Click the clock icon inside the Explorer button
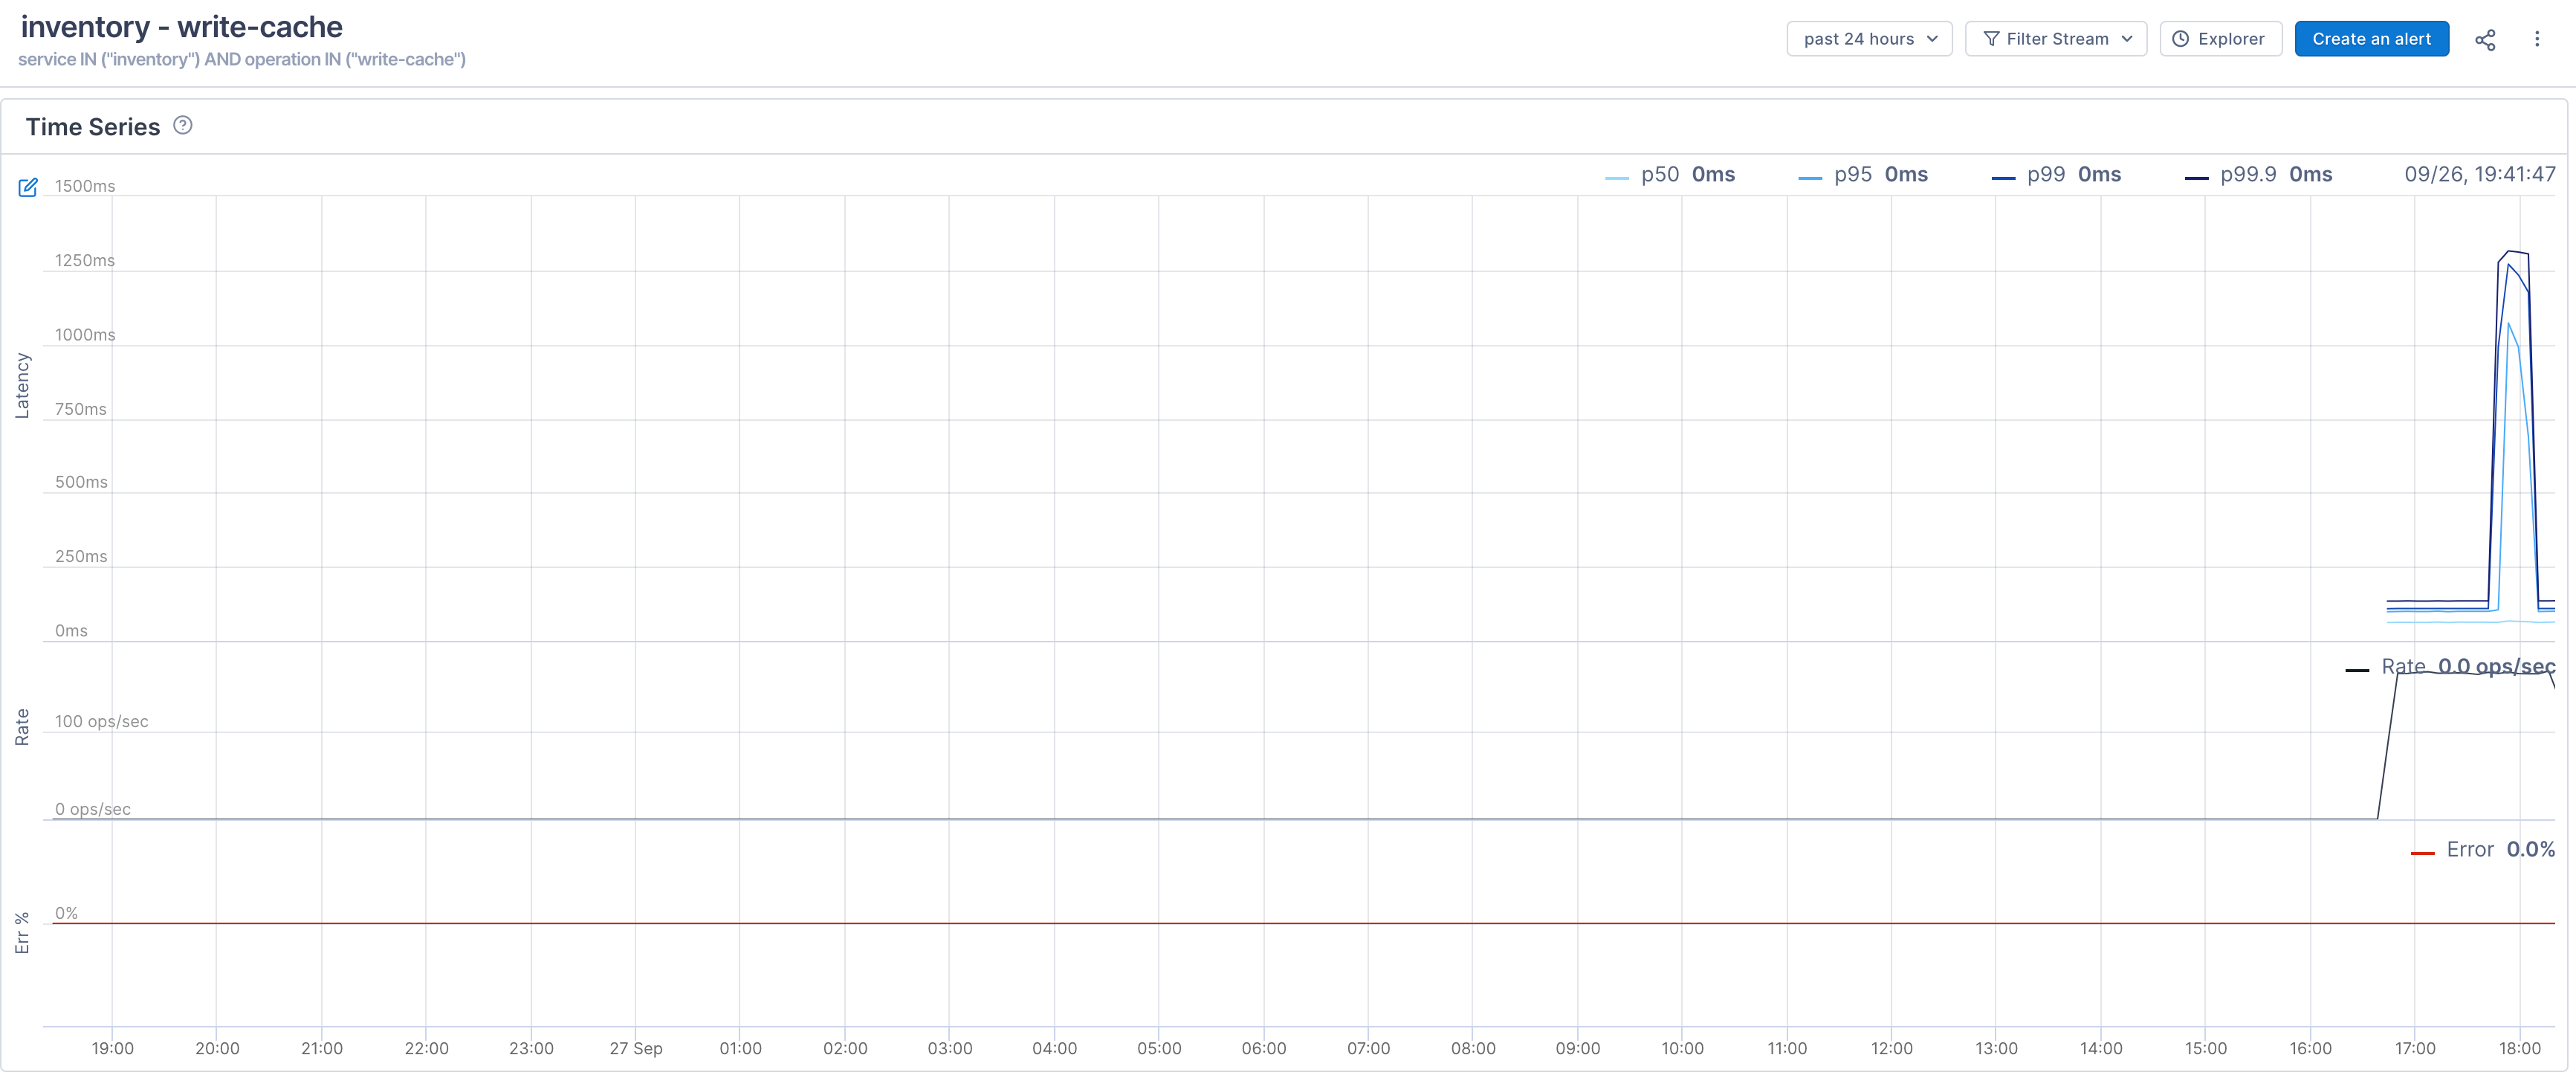 coord(2180,38)
